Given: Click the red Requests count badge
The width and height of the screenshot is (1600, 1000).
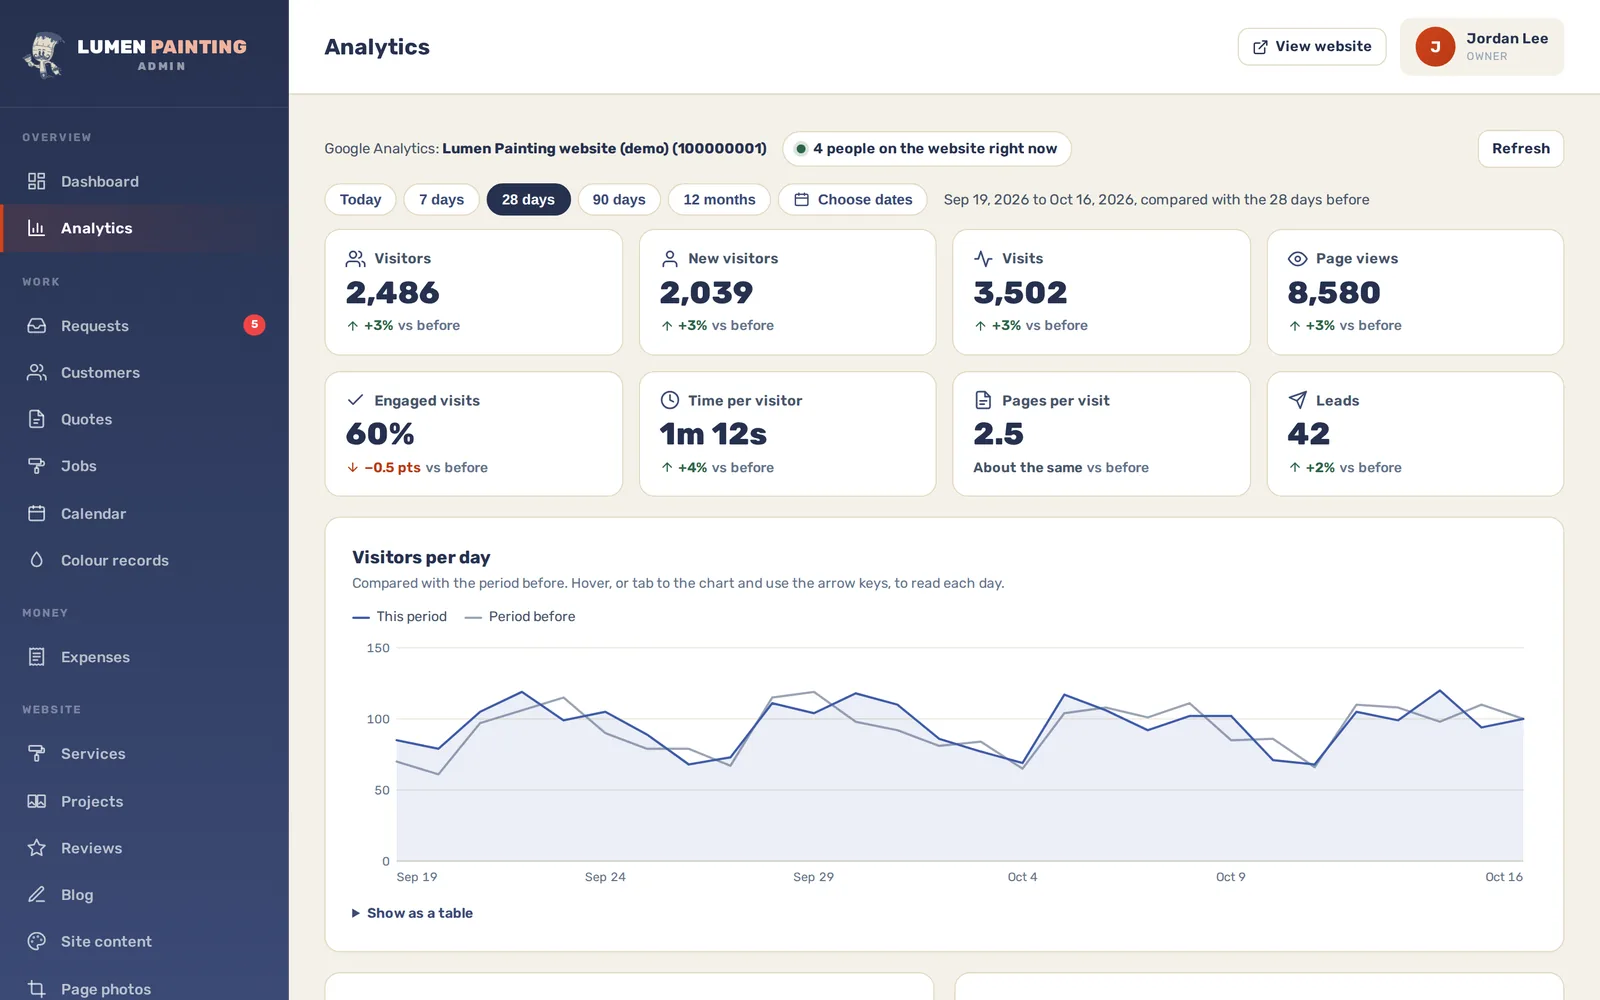Looking at the screenshot, I should (254, 325).
